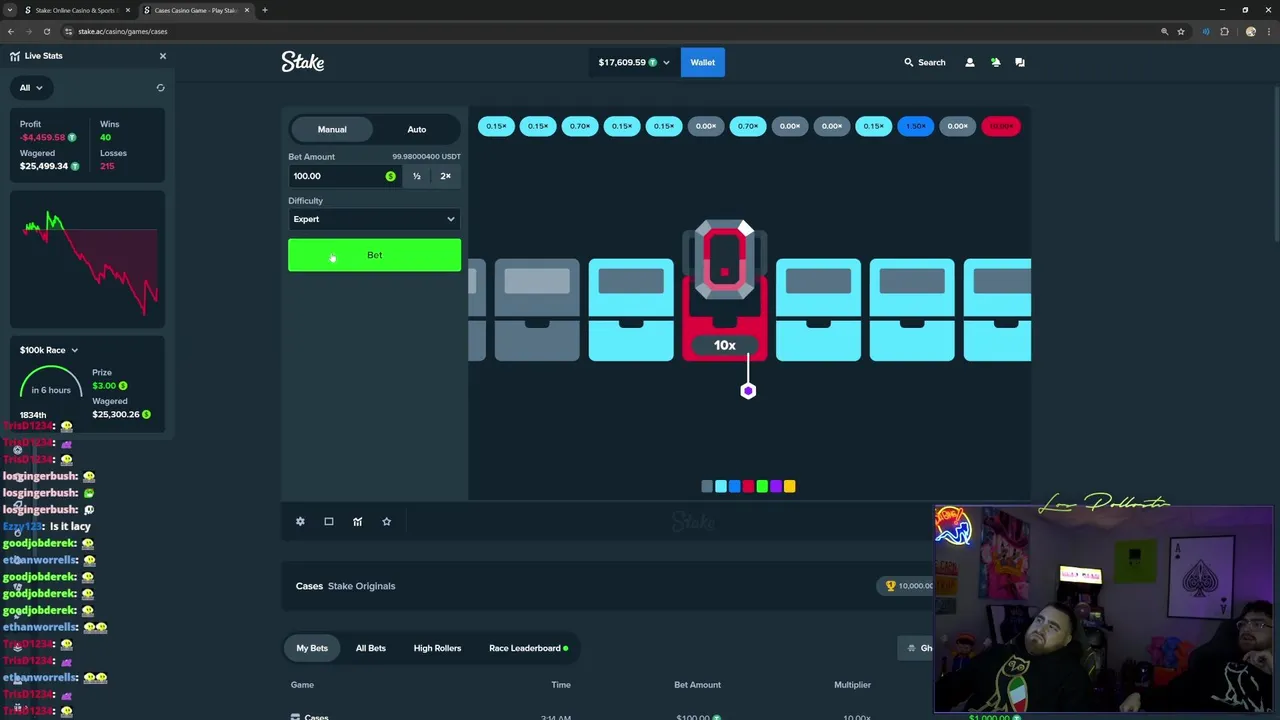Image resolution: width=1280 pixels, height=720 pixels.
Task: Open chat bubble icon in header
Action: [x=1020, y=62]
